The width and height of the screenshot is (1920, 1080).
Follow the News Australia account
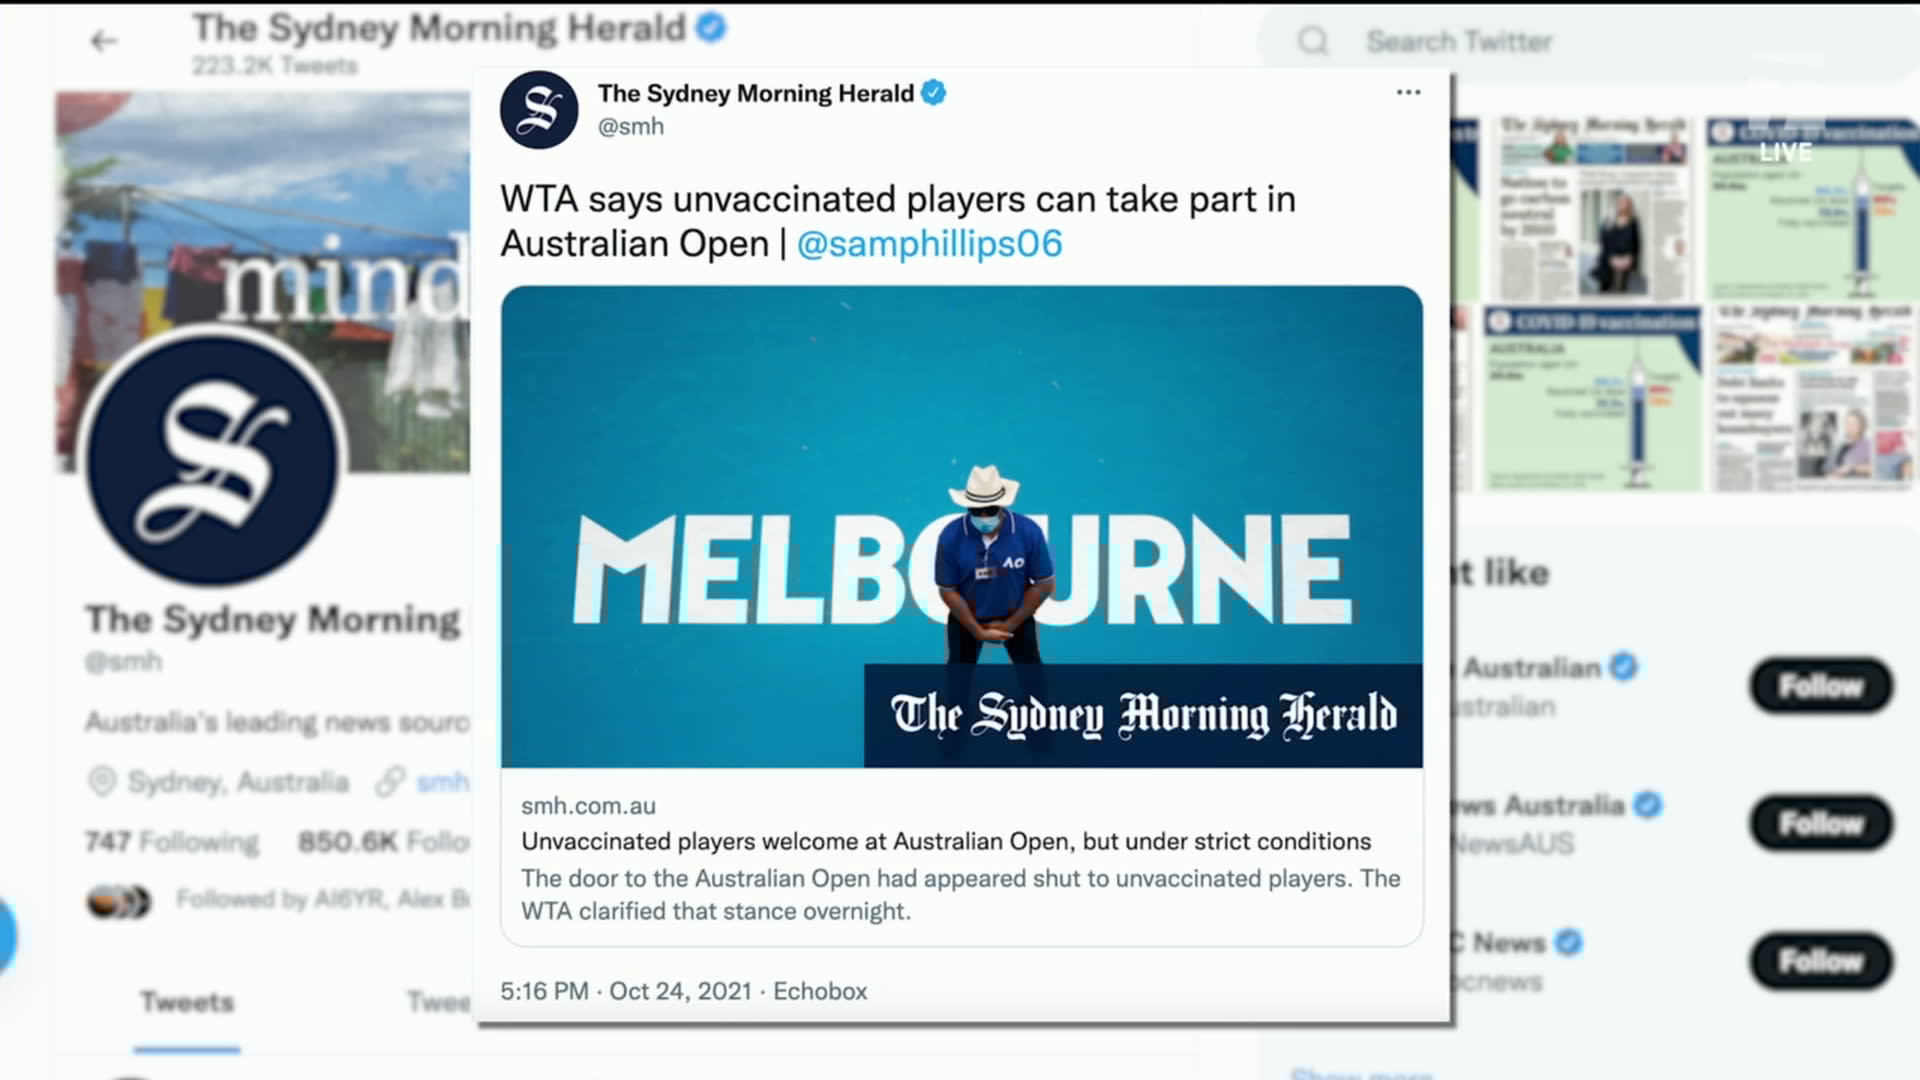tap(1821, 823)
